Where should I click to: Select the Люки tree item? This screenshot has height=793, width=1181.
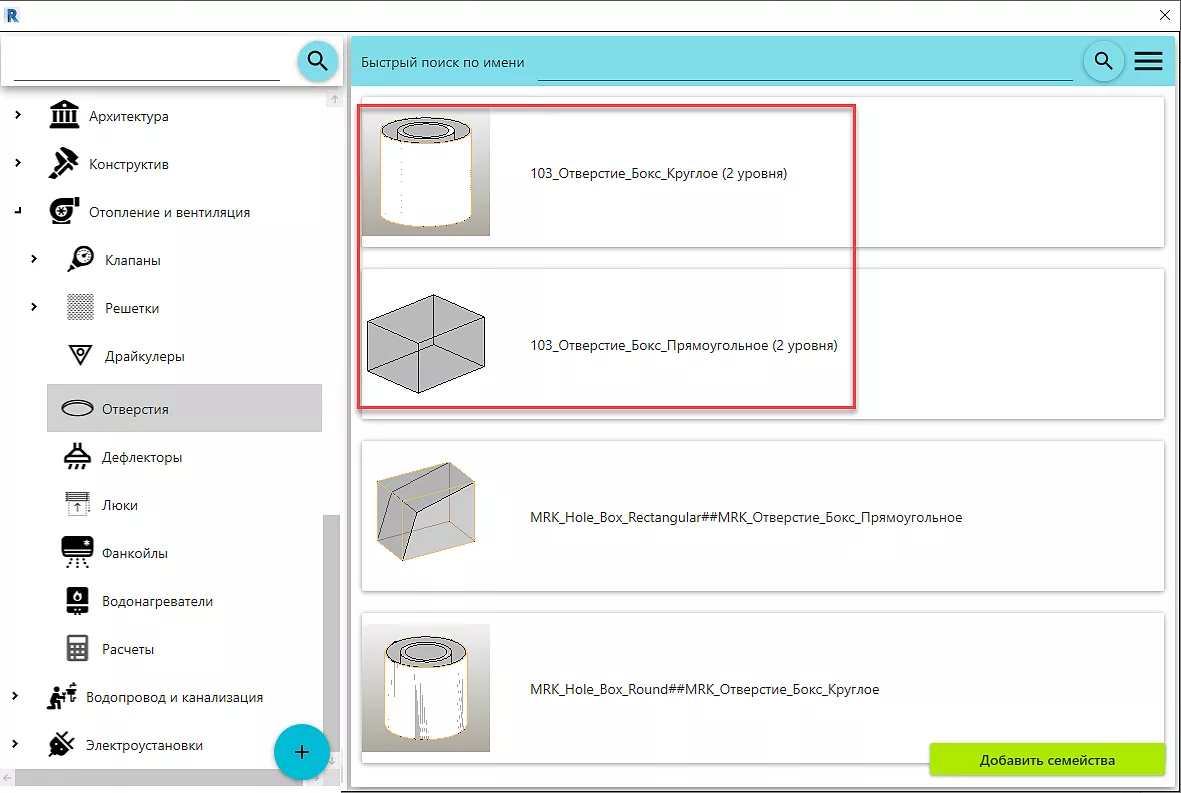(x=120, y=505)
